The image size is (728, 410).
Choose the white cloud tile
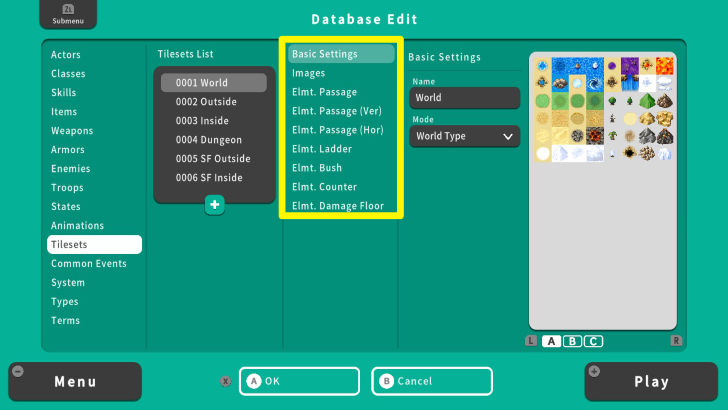click(665, 83)
